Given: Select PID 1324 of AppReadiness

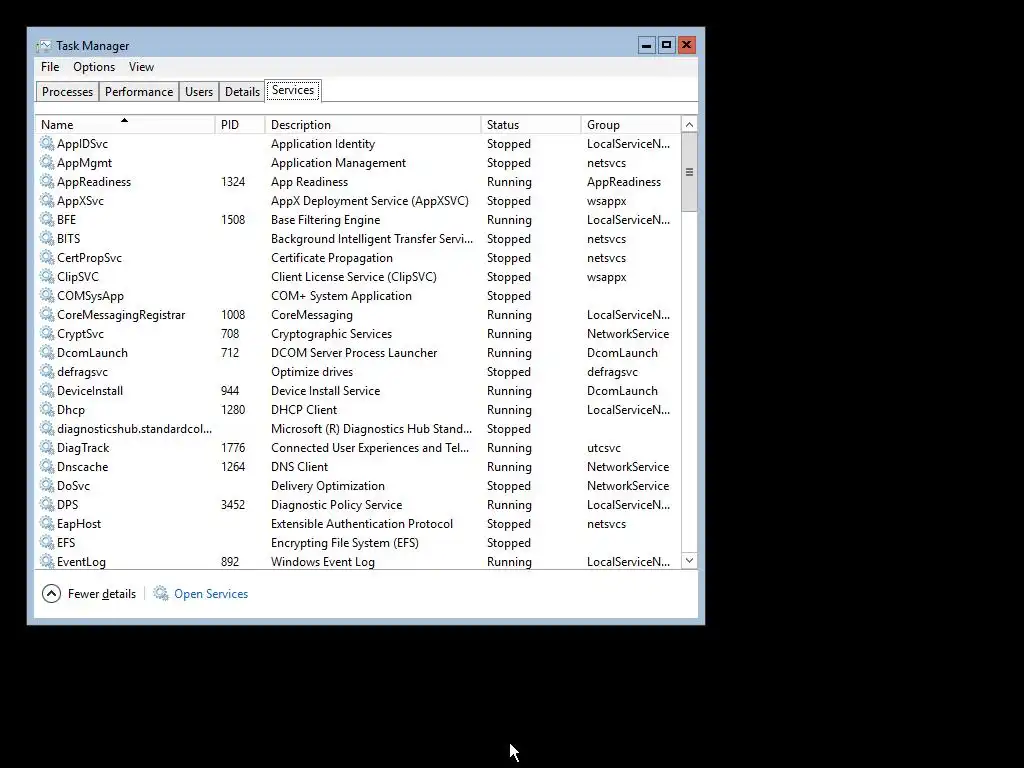Looking at the screenshot, I should click(x=233, y=182).
